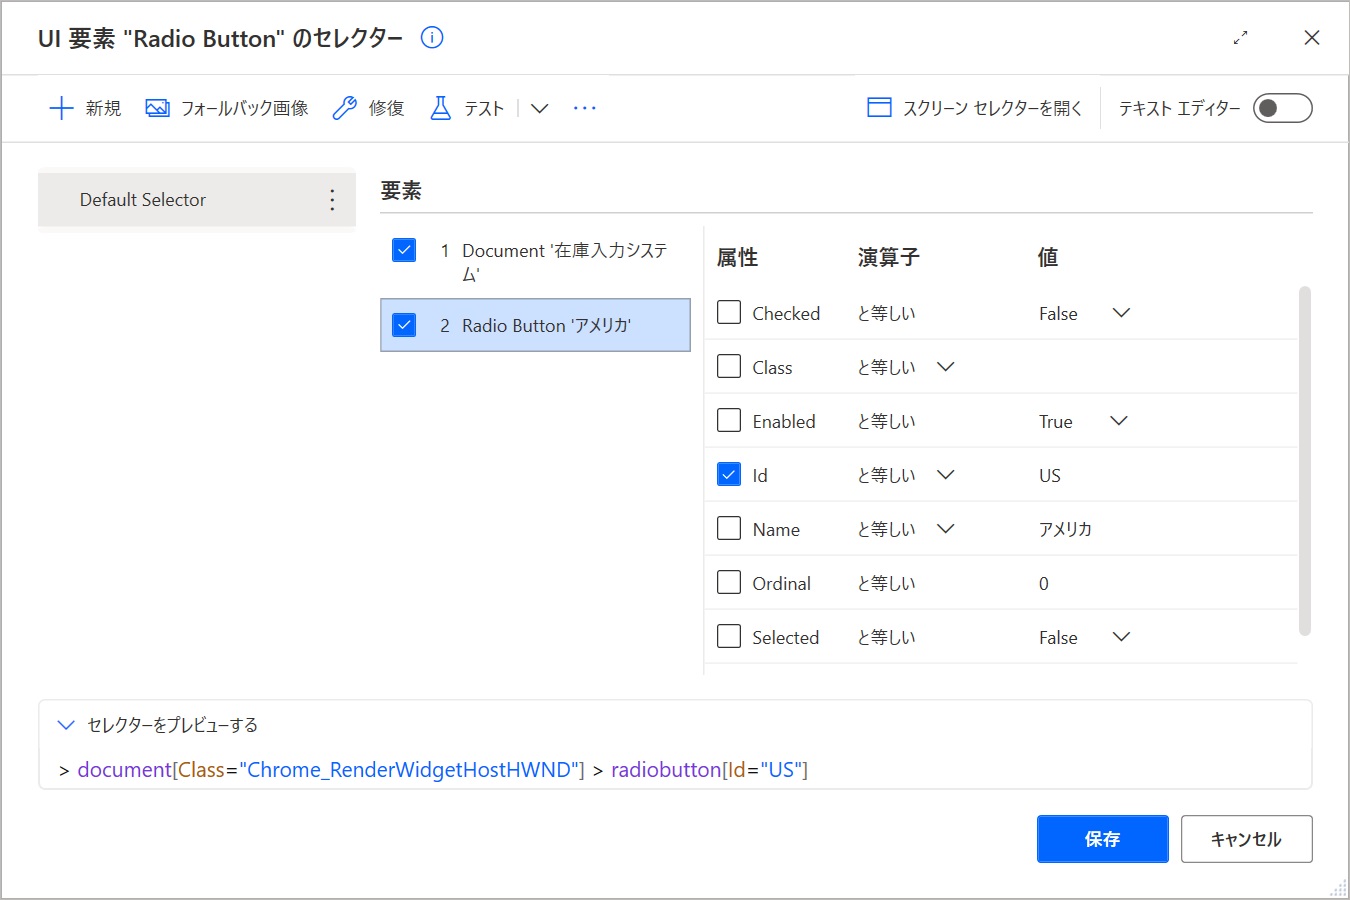Image resolution: width=1350 pixels, height=900 pixels.
Task: Open the テスト dropdown arrow
Action: tap(539, 108)
